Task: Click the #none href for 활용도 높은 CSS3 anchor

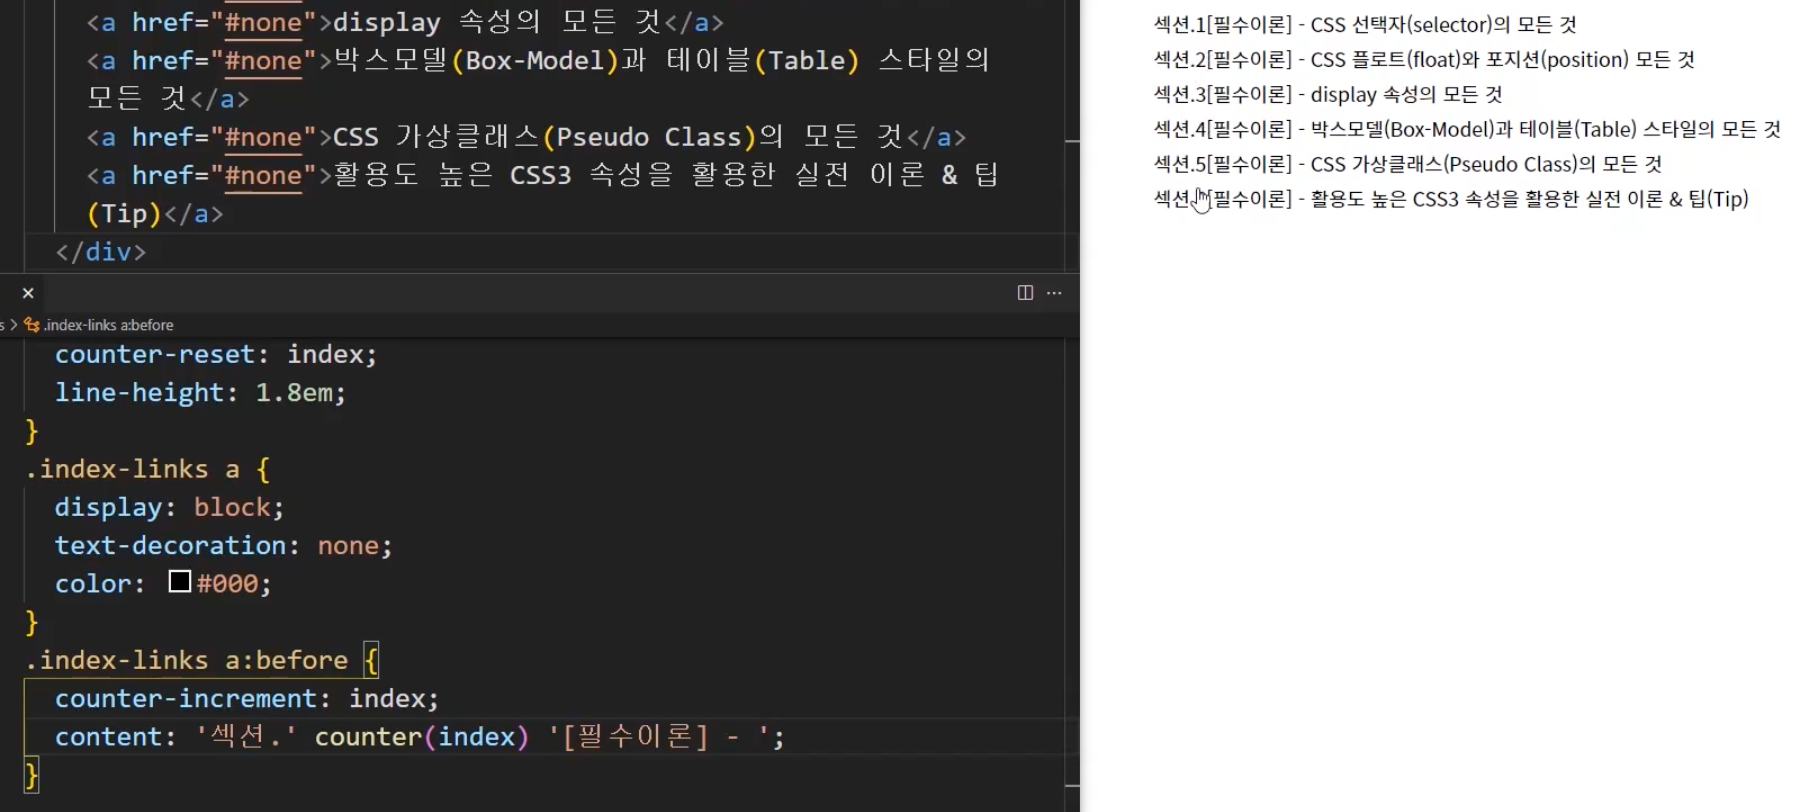Action: click(x=263, y=175)
